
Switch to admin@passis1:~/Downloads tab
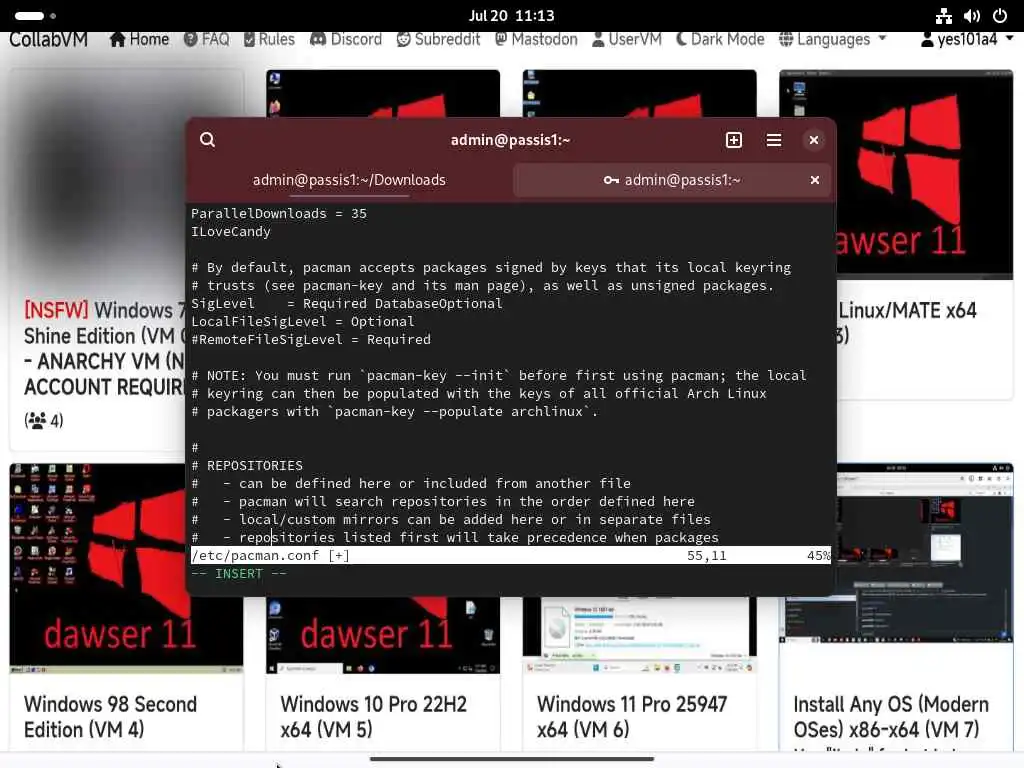coord(349,180)
